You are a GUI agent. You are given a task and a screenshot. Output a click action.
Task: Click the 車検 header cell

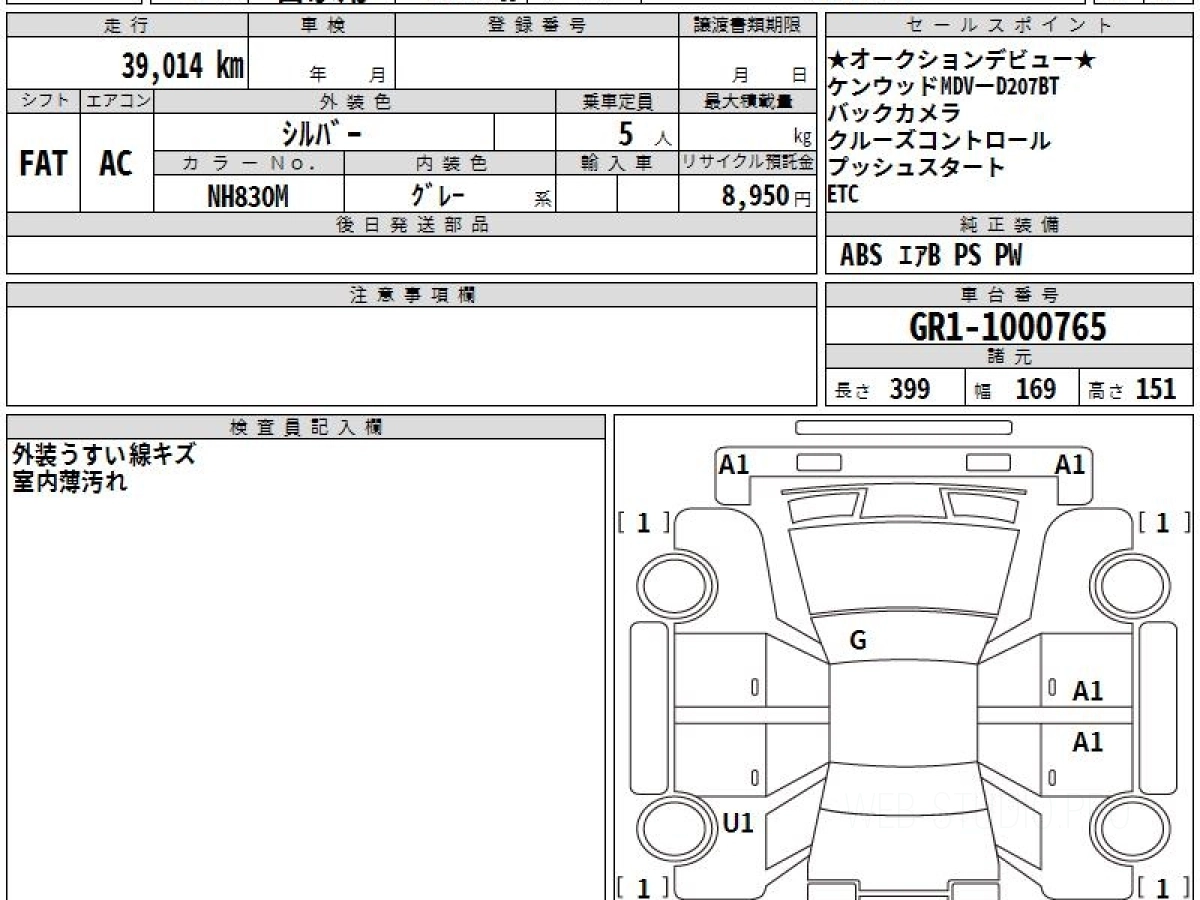coord(321,26)
